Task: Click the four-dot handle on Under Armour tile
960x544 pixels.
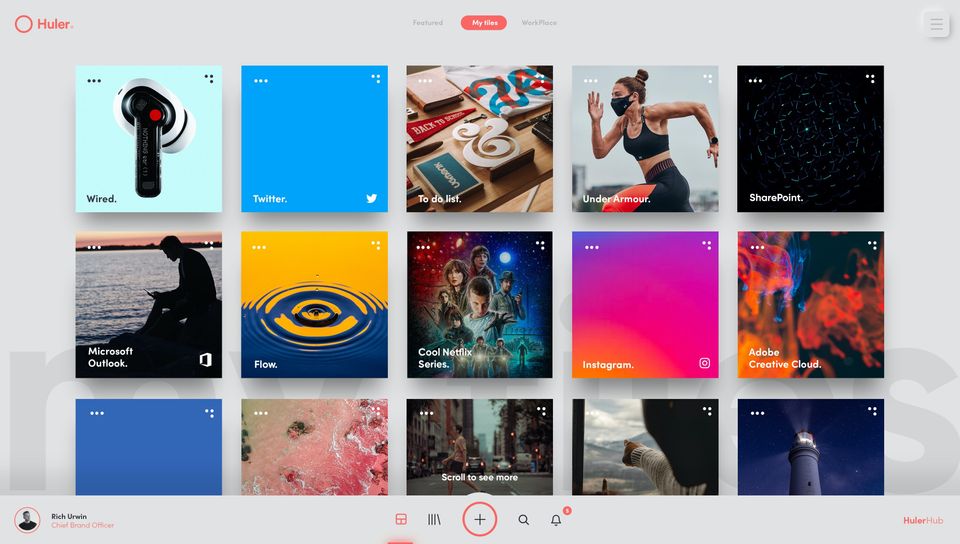Action: tap(708, 79)
